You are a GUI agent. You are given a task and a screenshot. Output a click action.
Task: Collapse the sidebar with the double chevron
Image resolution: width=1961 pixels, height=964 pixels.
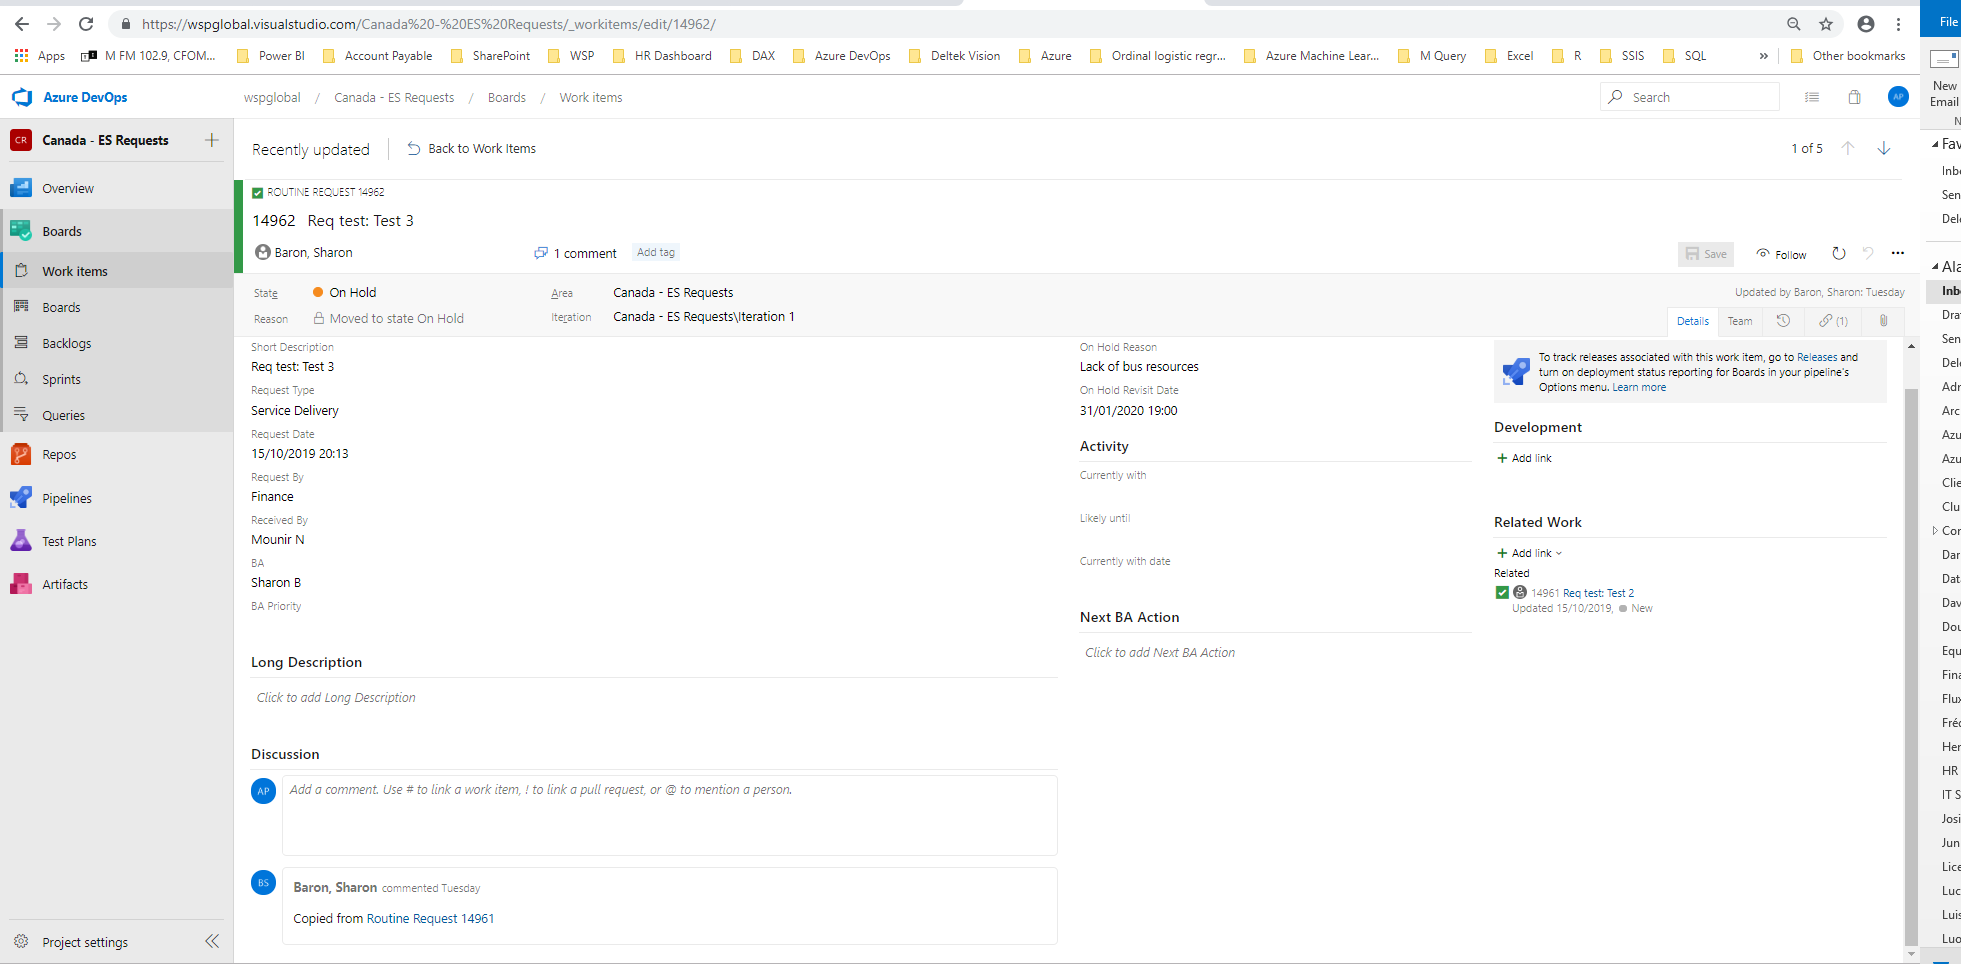pos(212,941)
